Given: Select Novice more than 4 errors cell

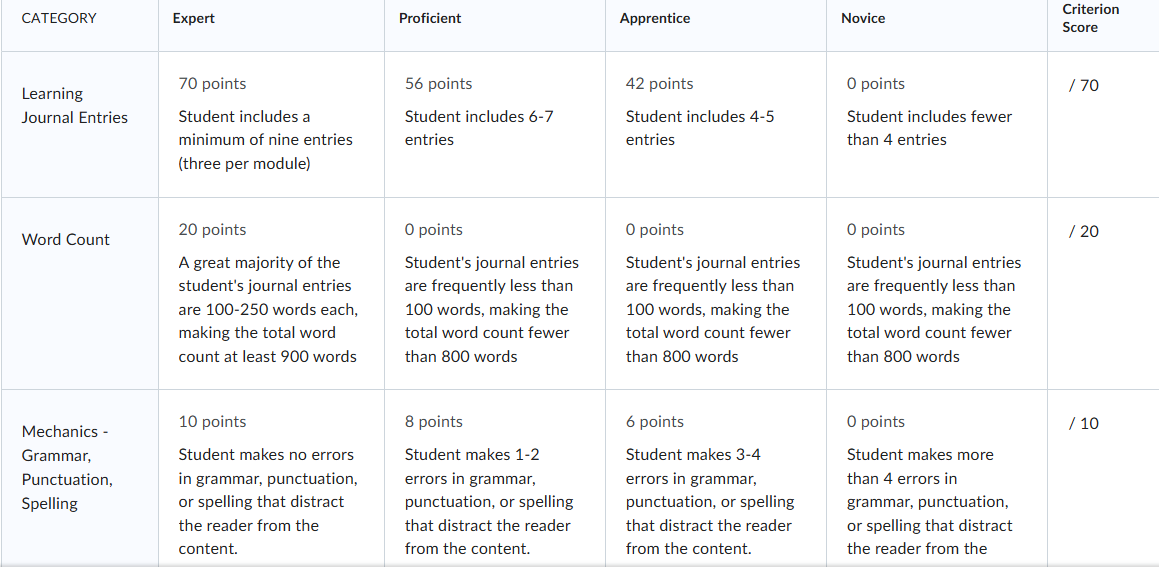Looking at the screenshot, I should (937, 478).
